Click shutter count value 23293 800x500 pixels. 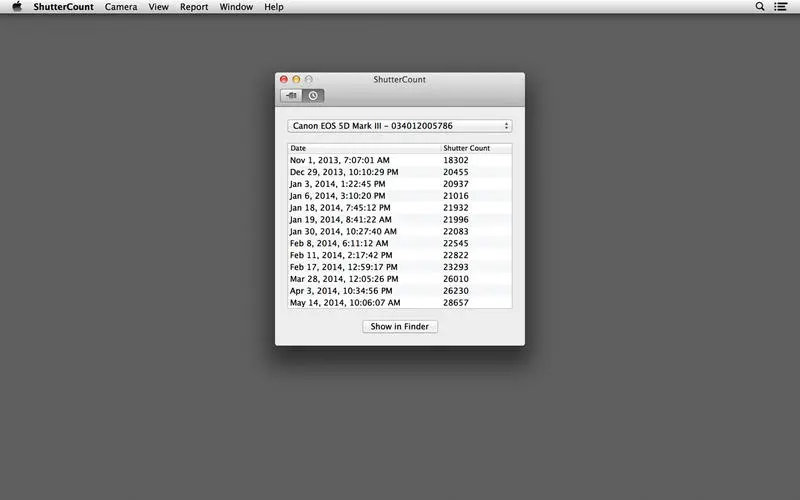coord(456,267)
